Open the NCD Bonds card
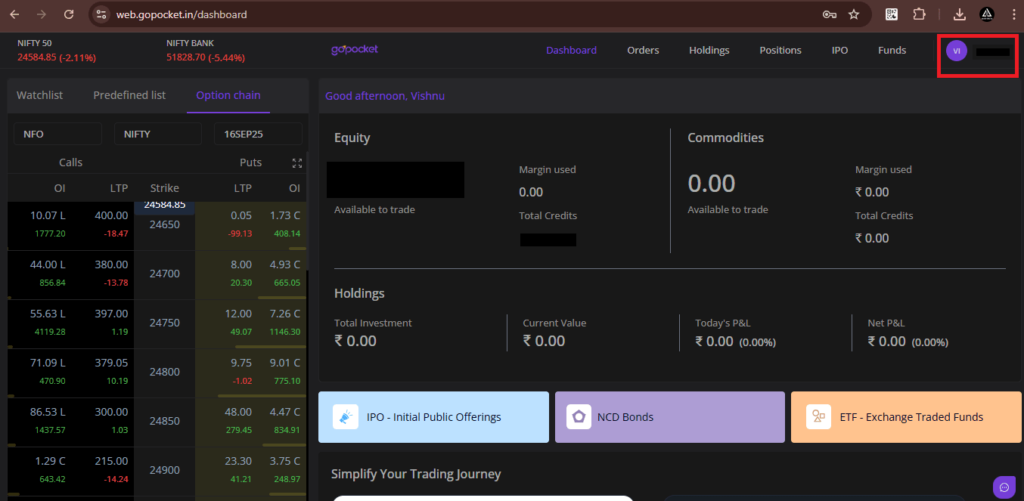The height and width of the screenshot is (501, 1024). [x=669, y=417]
